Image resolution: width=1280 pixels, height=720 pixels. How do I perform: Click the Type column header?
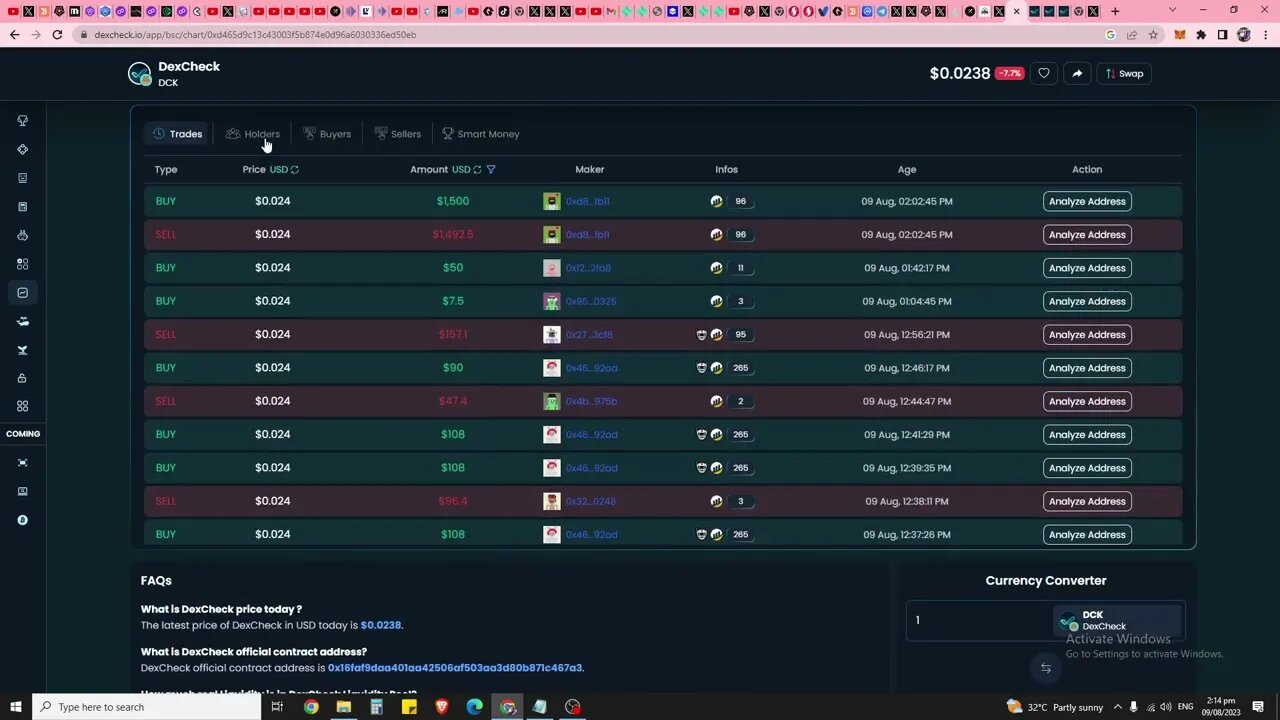click(x=166, y=170)
